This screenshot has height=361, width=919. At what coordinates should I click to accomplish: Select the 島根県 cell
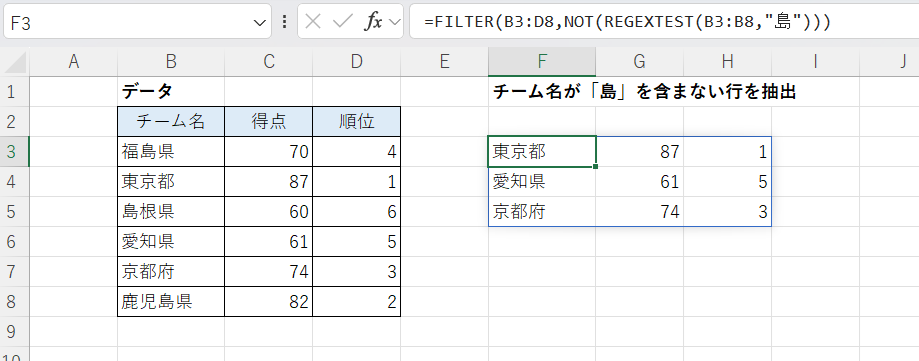click(171, 211)
